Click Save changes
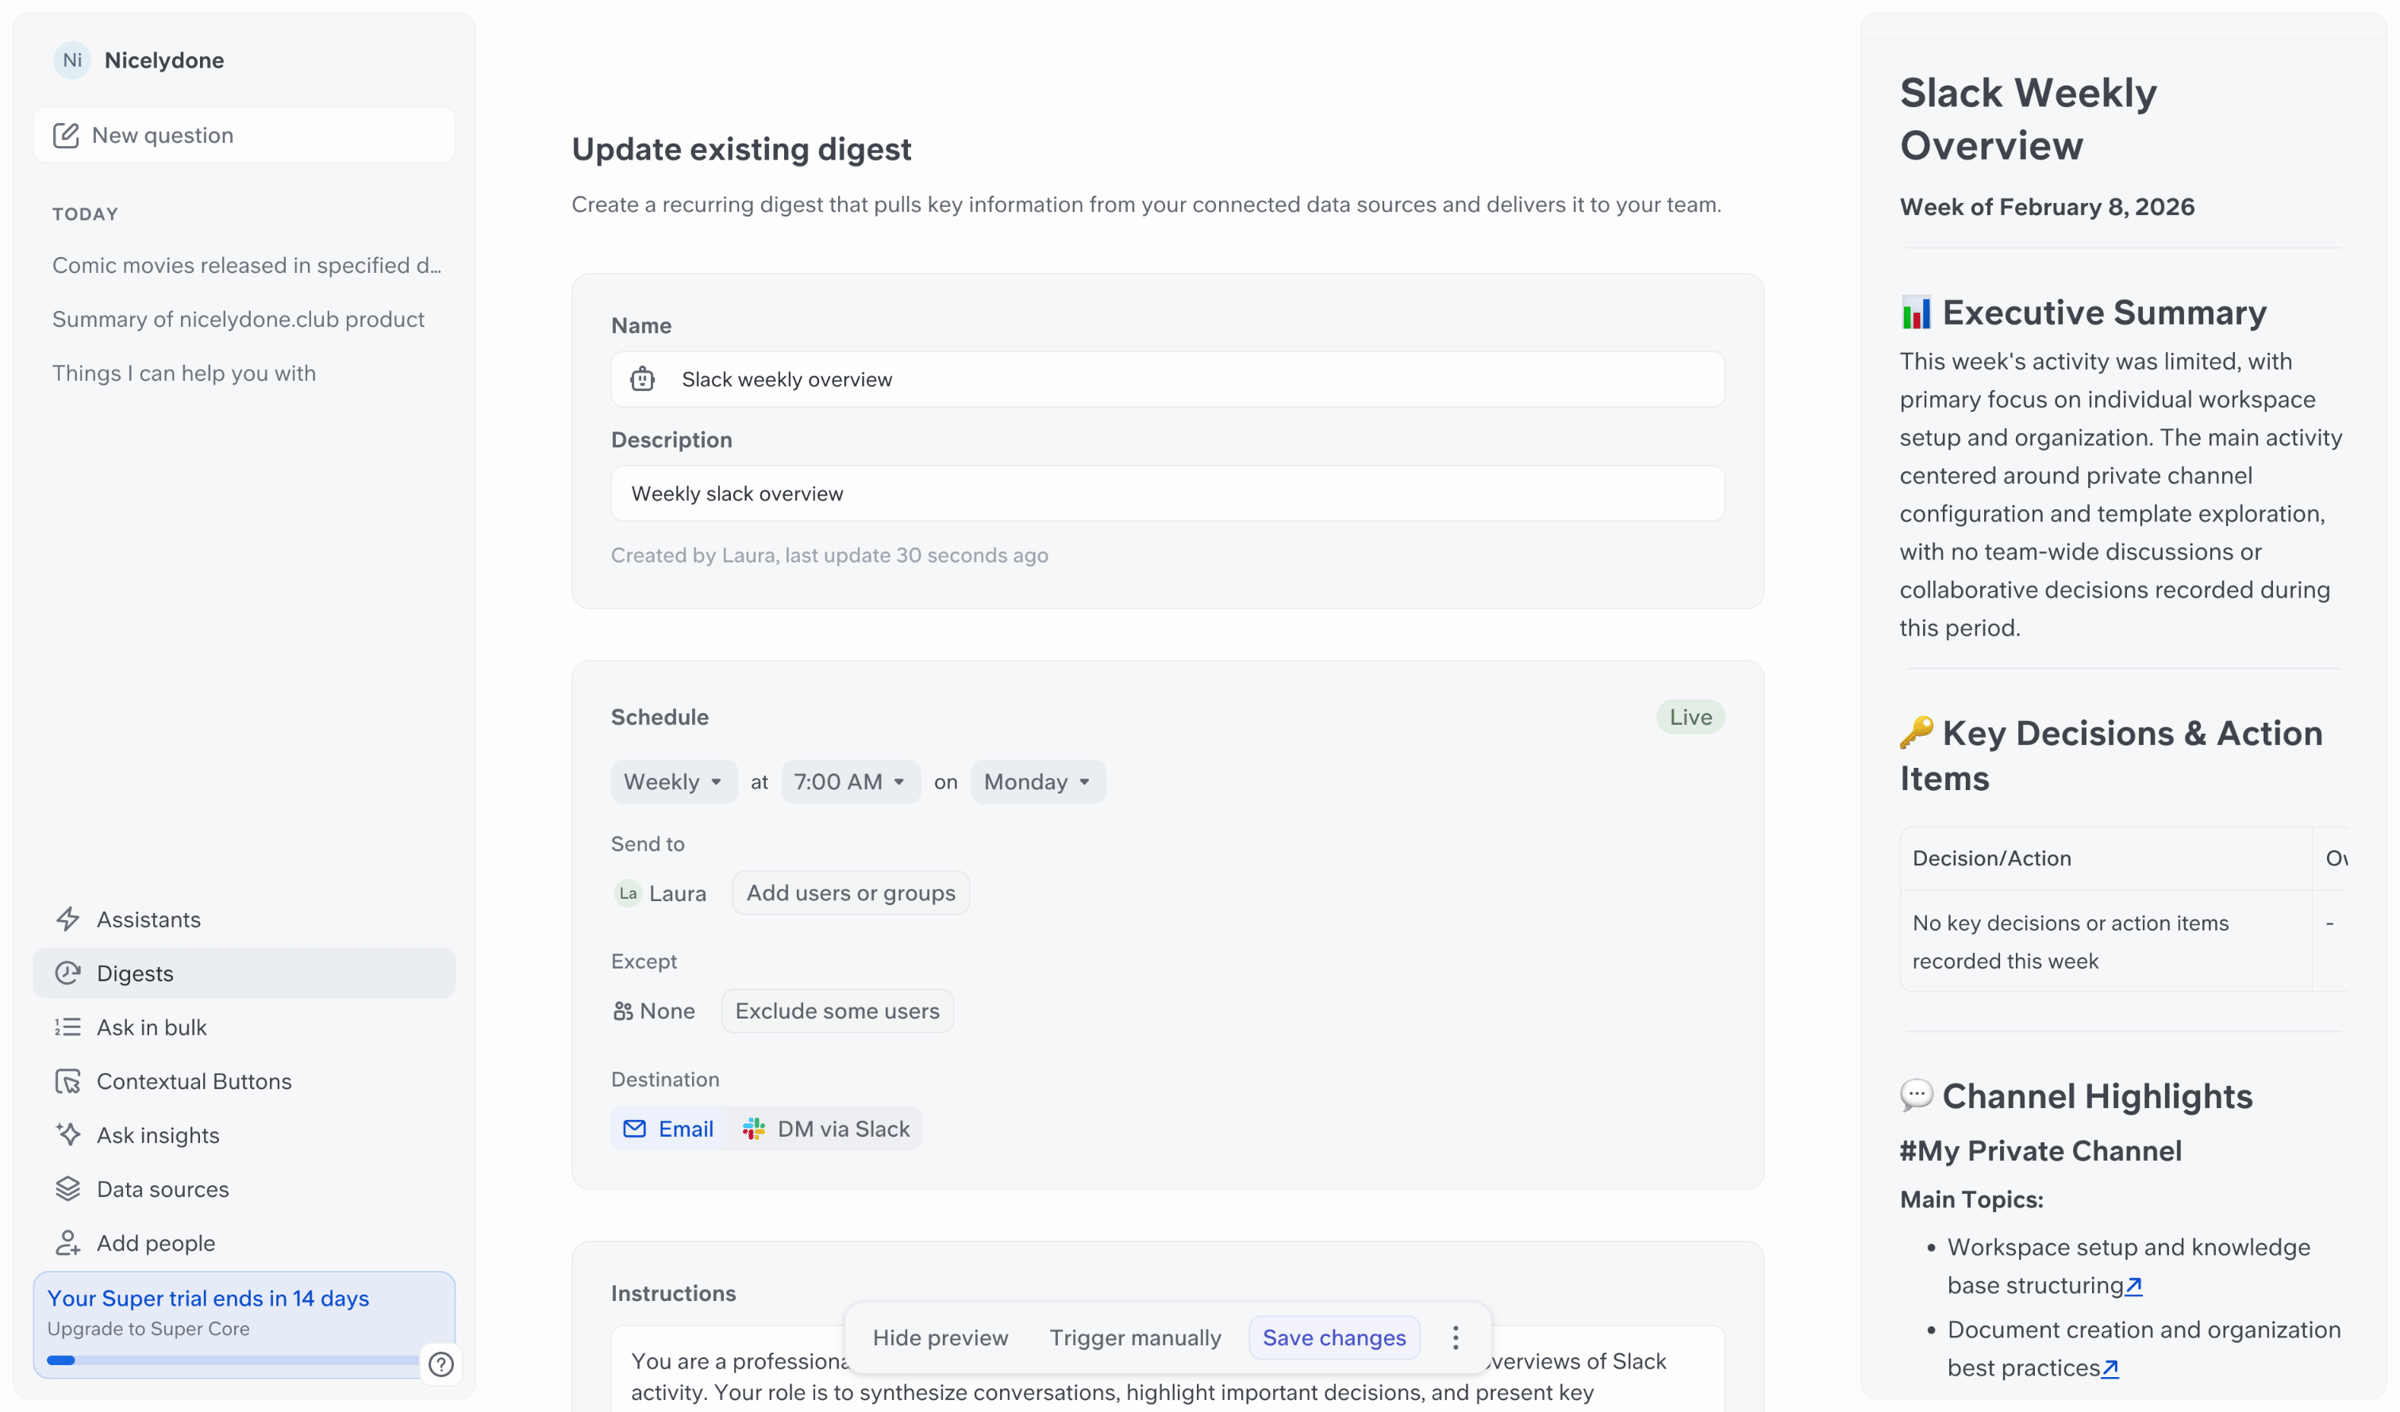Screen dimensions: 2400x1412 (1334, 1338)
